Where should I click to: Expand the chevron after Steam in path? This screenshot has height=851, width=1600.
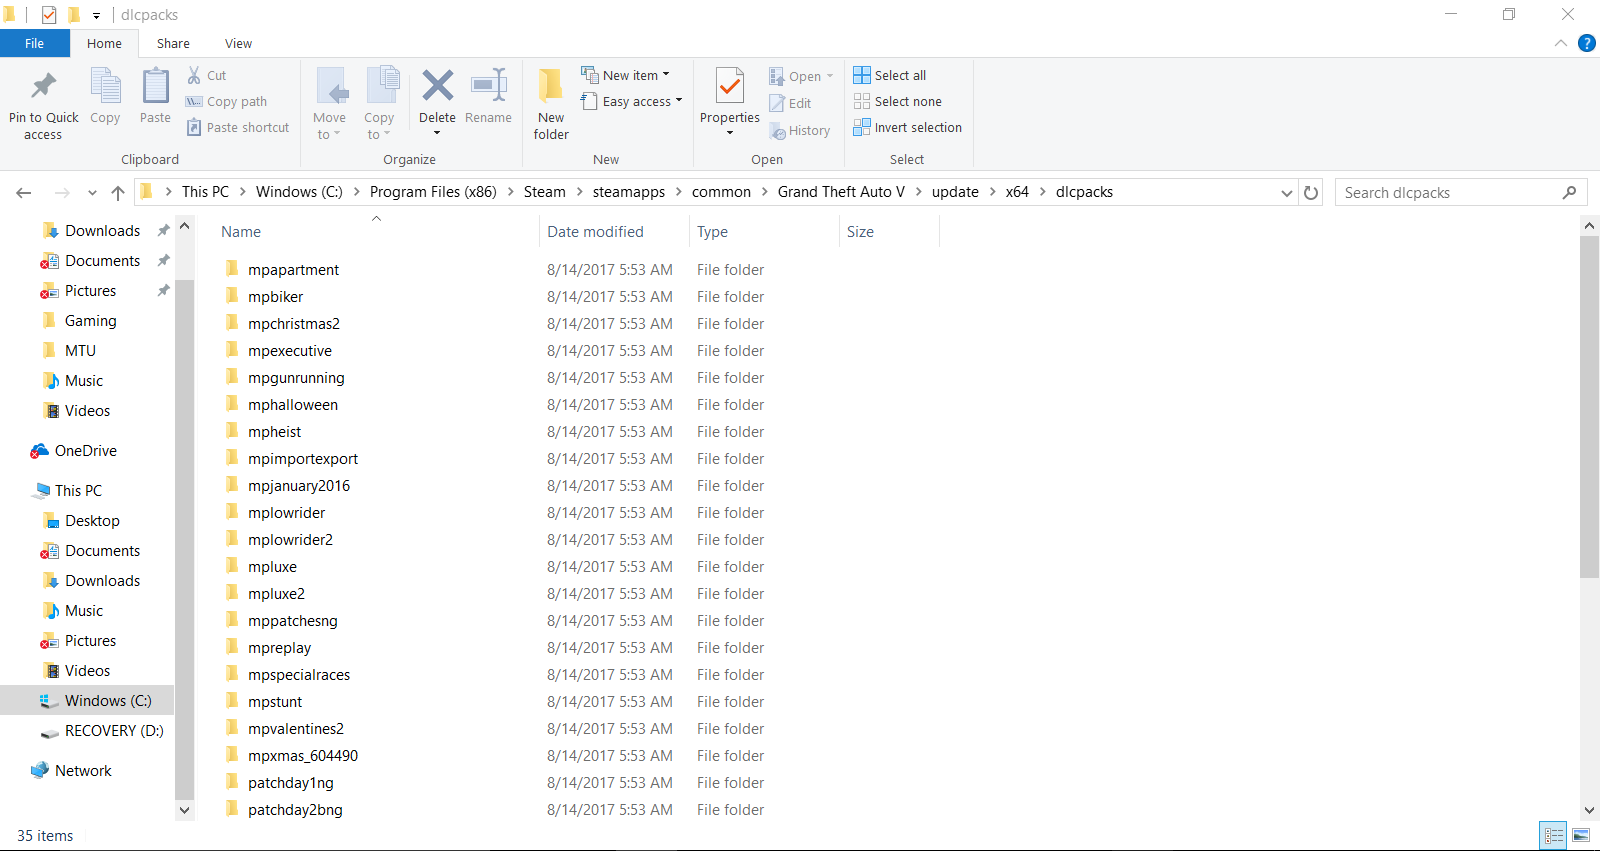(x=579, y=192)
